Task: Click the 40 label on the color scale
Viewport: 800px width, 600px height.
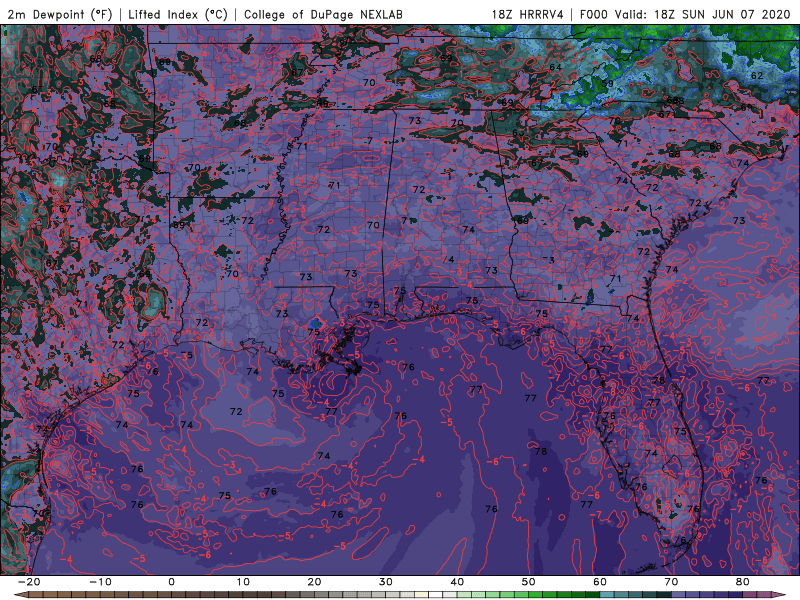Action: click(457, 582)
